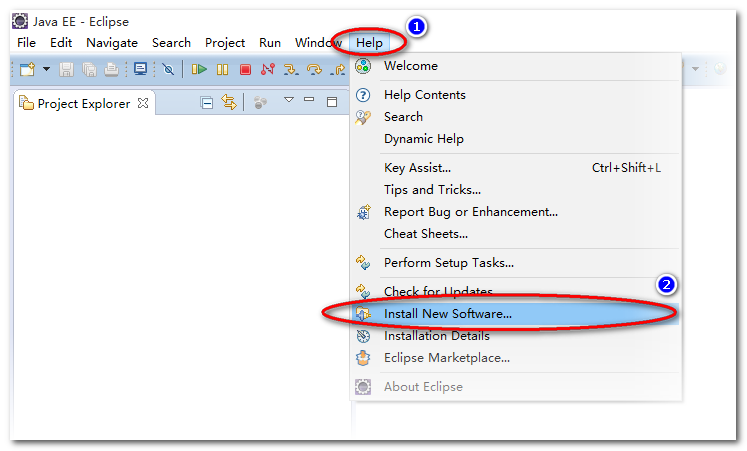The image size is (747, 451).
Task: Click the Save All icon
Action: (x=89, y=70)
